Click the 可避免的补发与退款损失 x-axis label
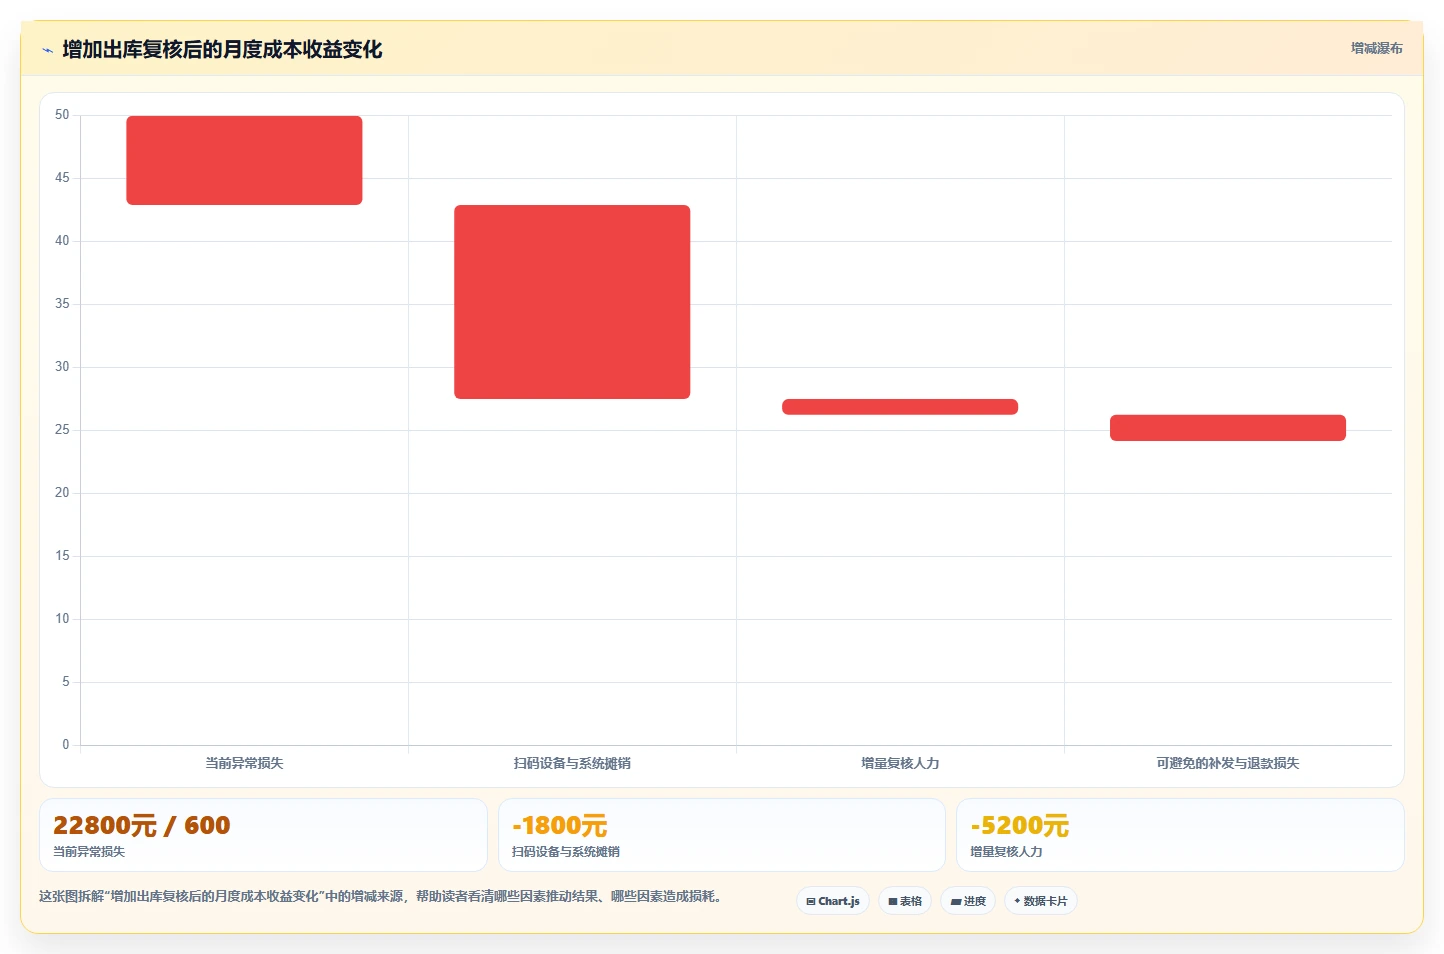 click(1228, 763)
